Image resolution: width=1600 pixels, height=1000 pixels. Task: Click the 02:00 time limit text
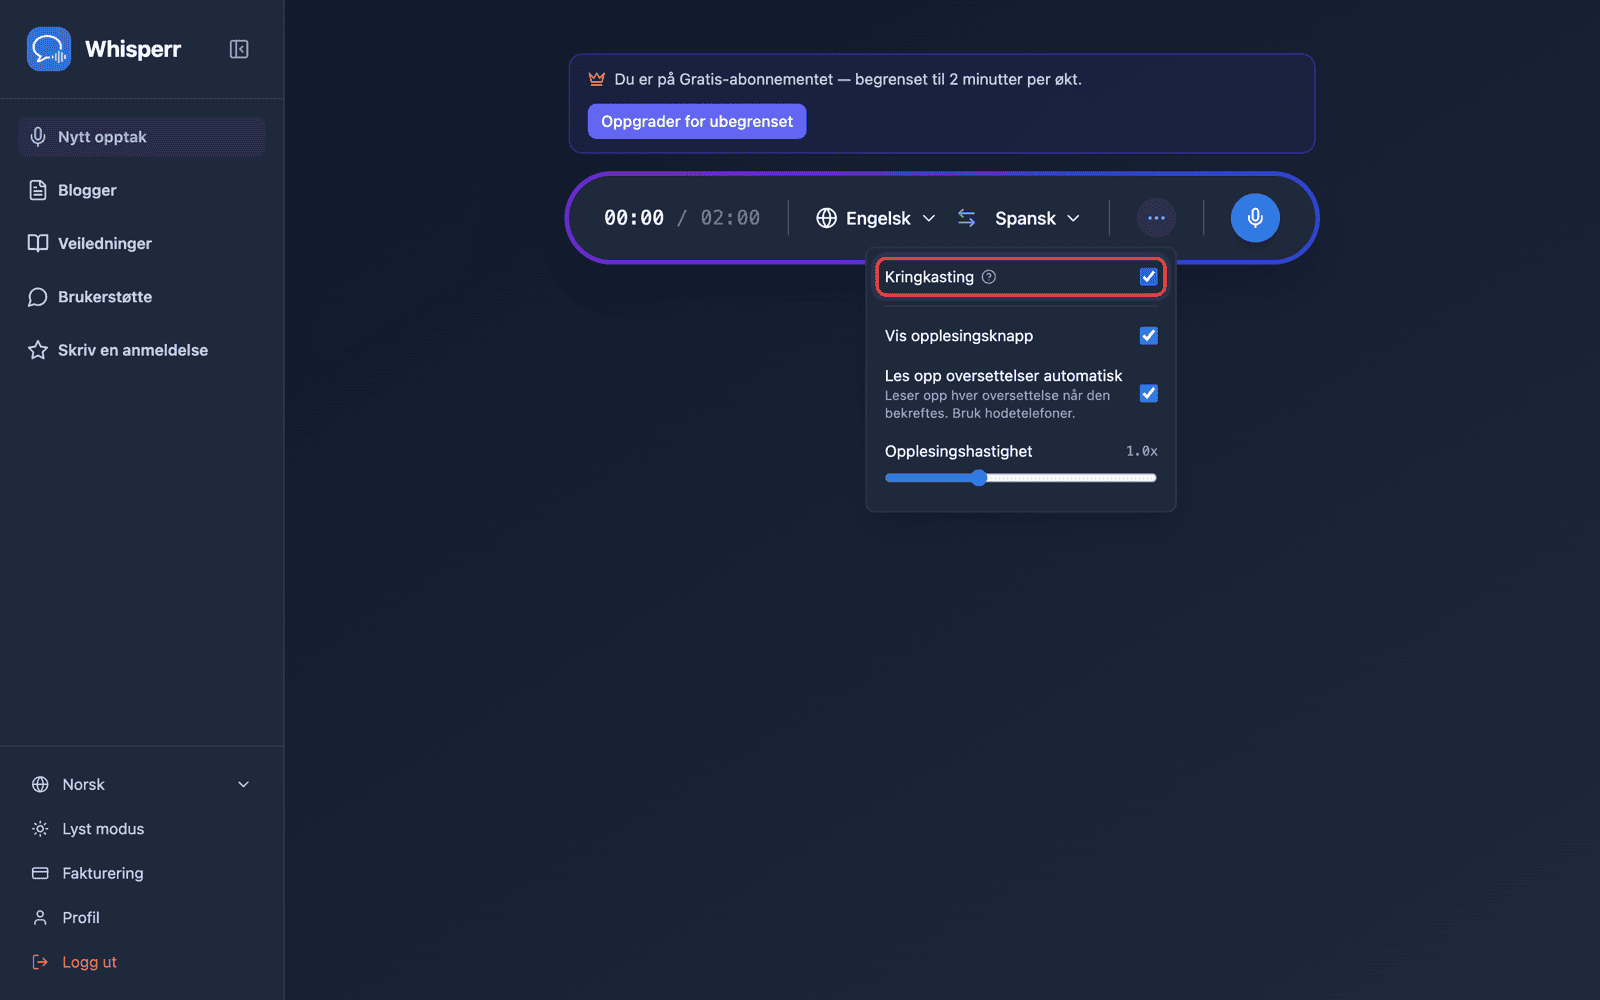(730, 218)
